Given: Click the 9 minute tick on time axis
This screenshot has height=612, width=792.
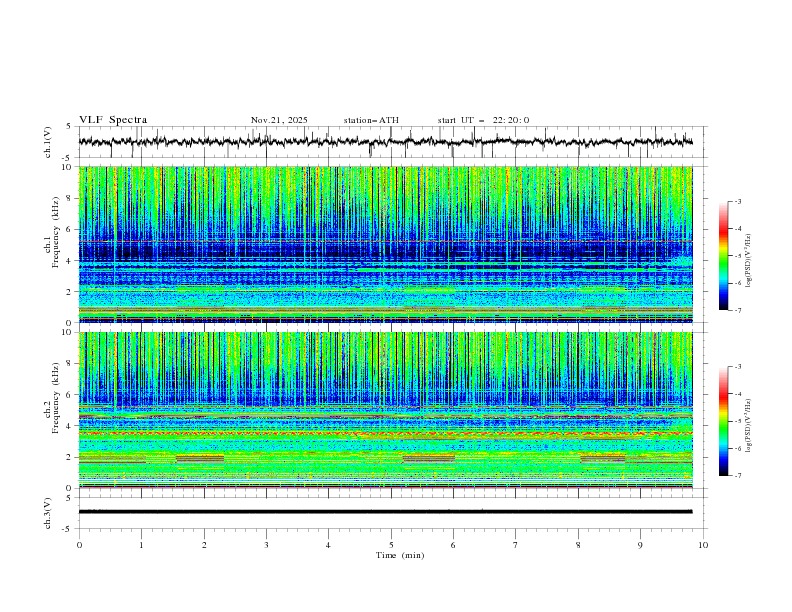Looking at the screenshot, I should 640,545.
